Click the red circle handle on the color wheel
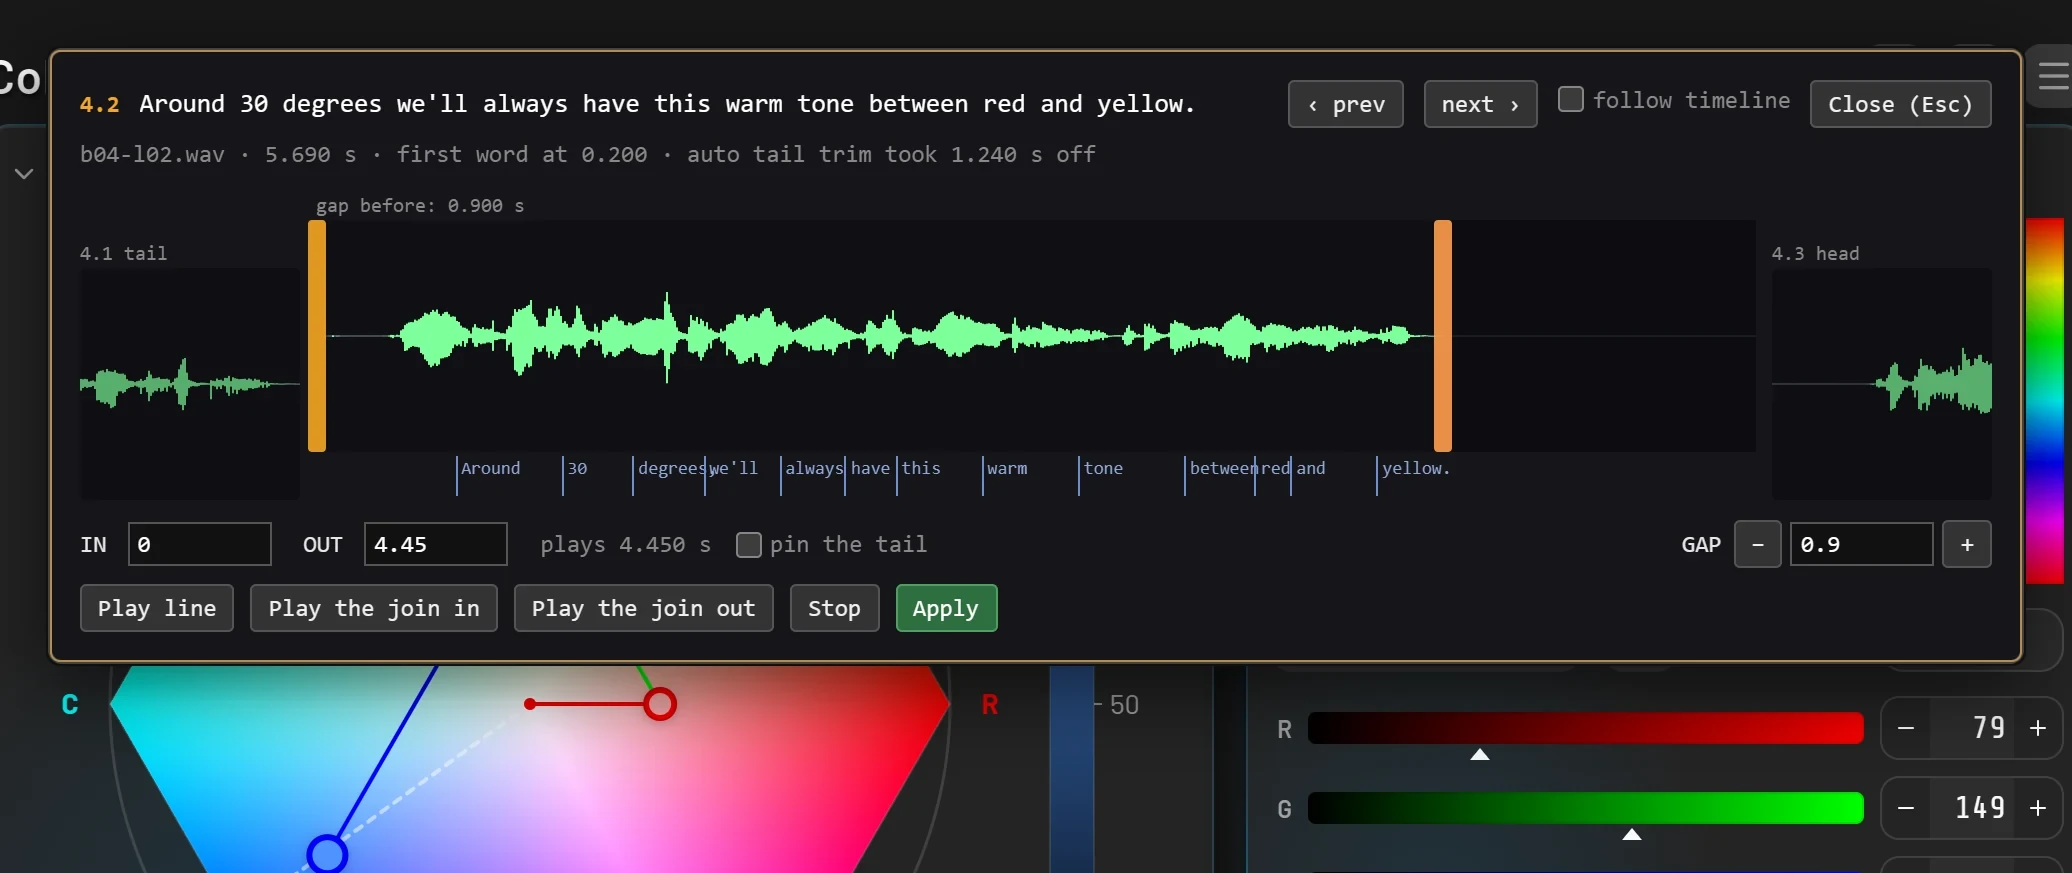Screen dimensions: 2072x873 (660, 704)
